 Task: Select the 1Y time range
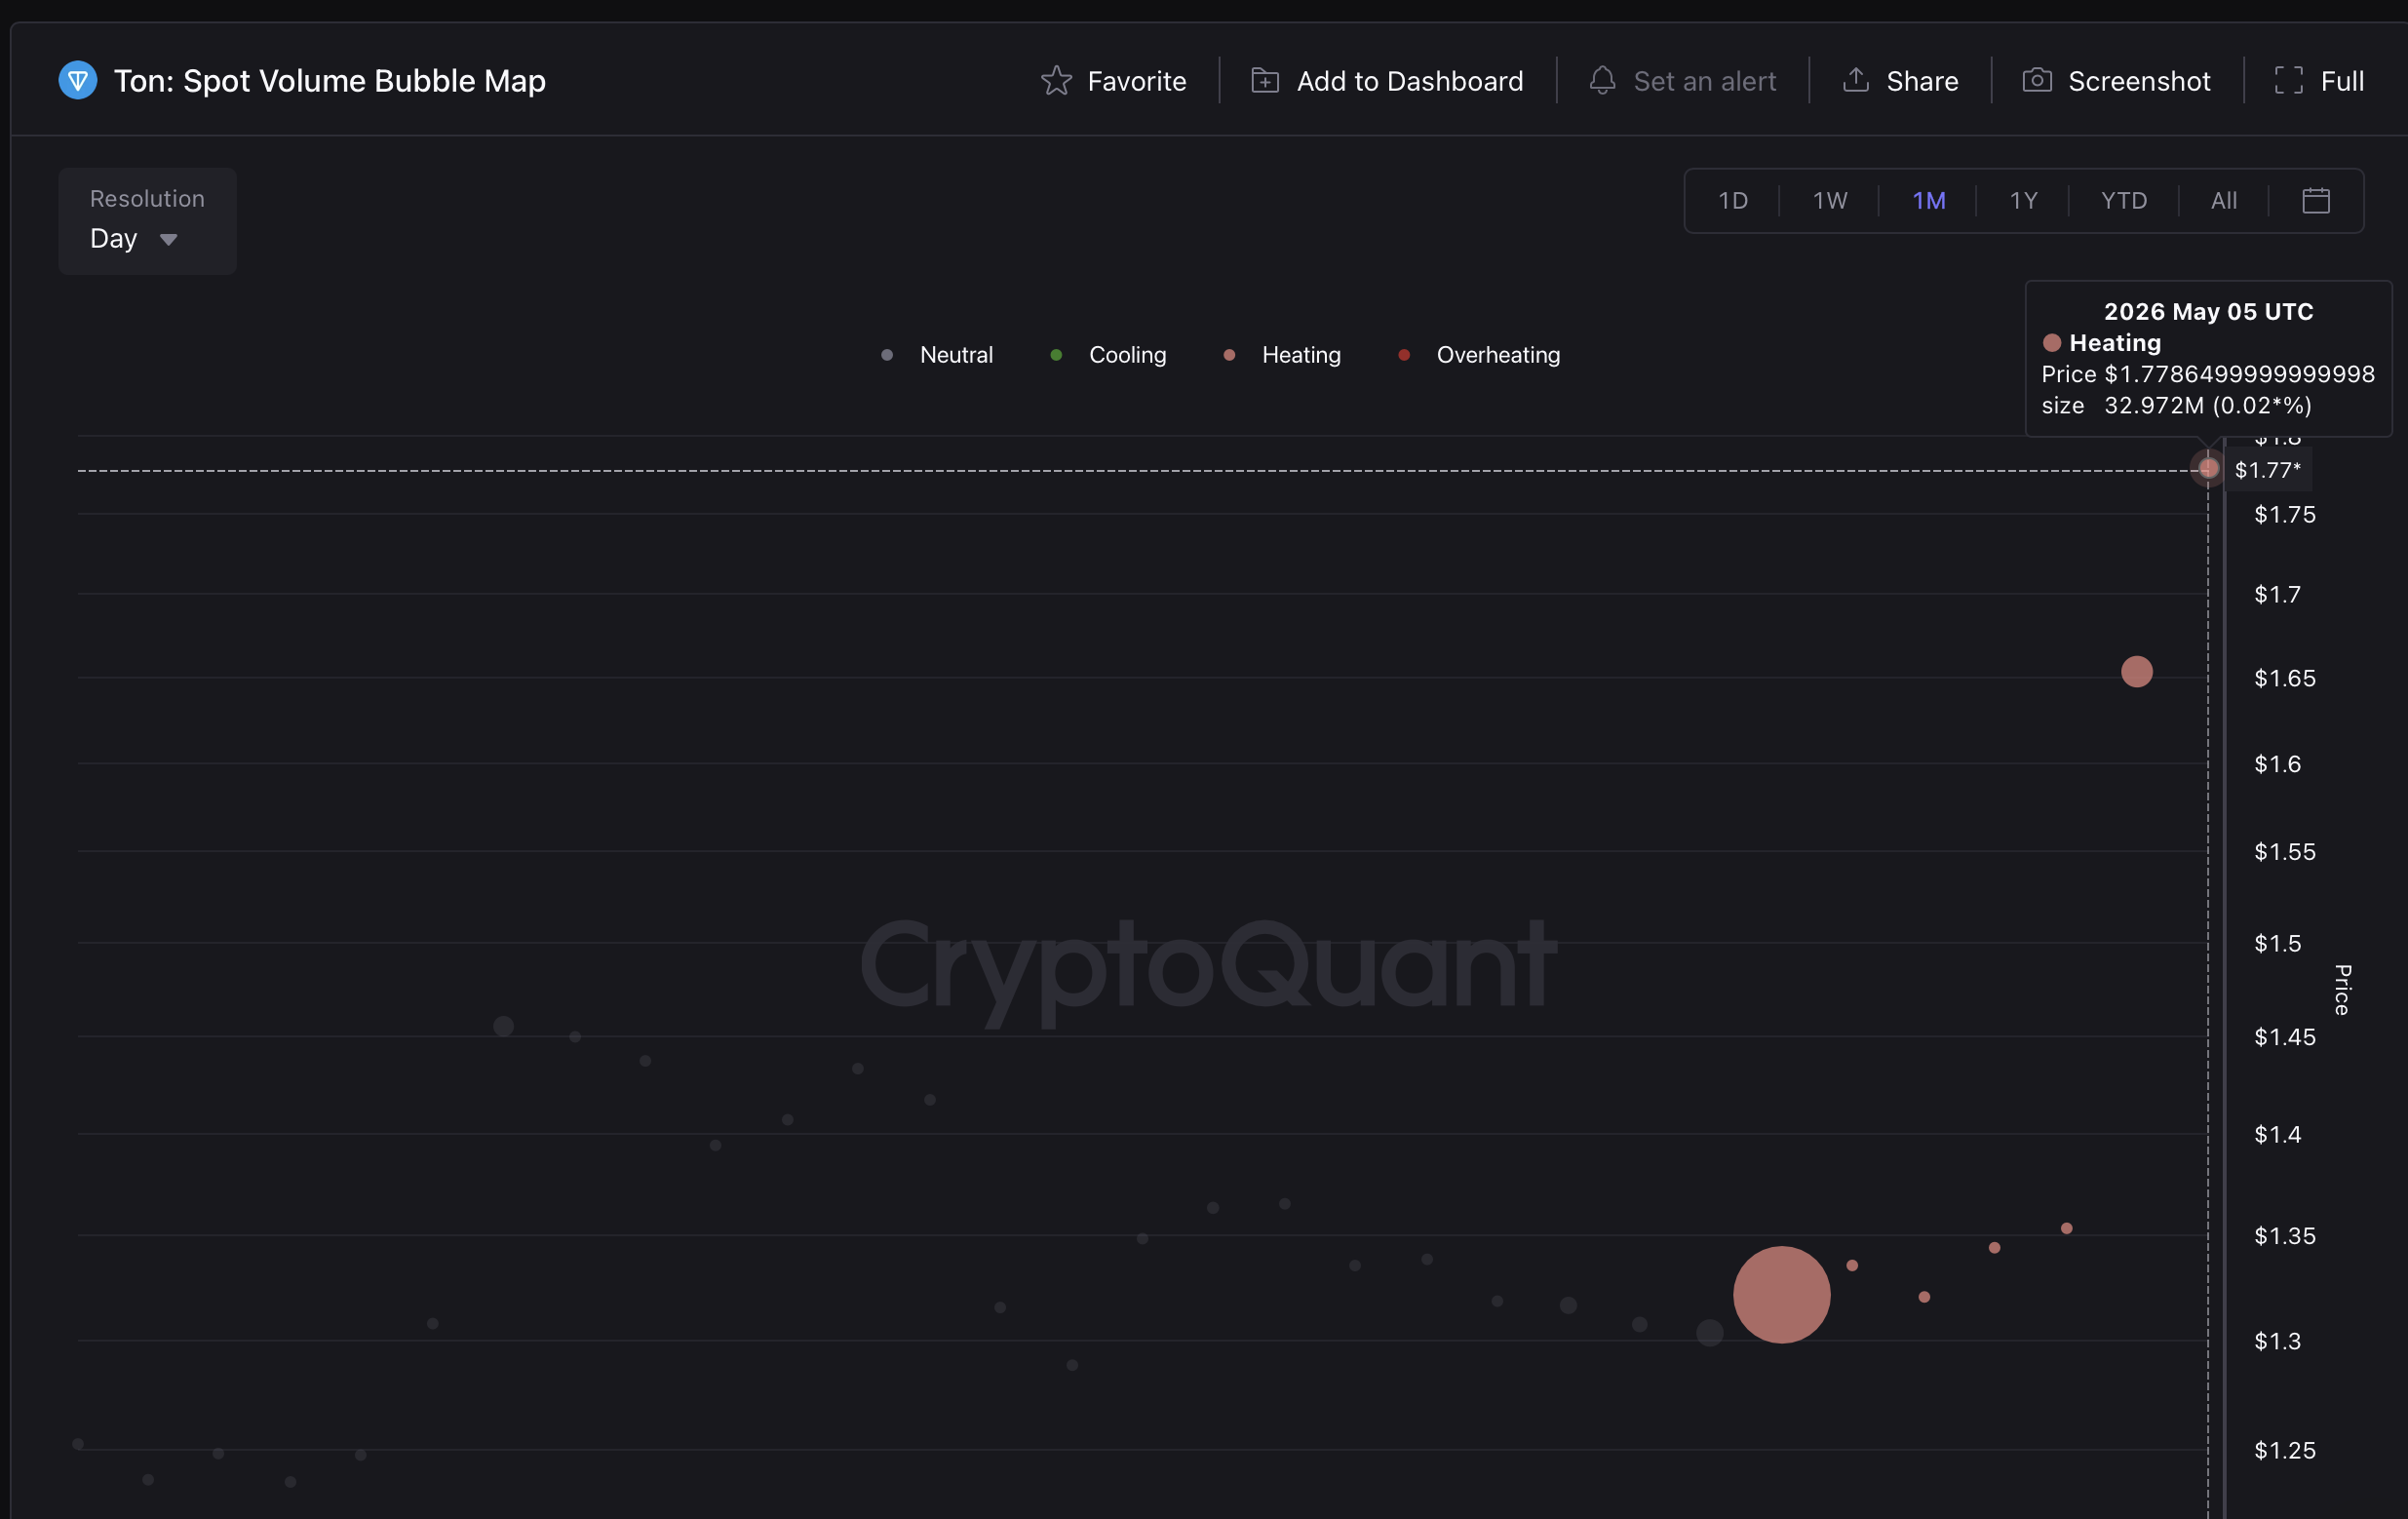(2024, 200)
